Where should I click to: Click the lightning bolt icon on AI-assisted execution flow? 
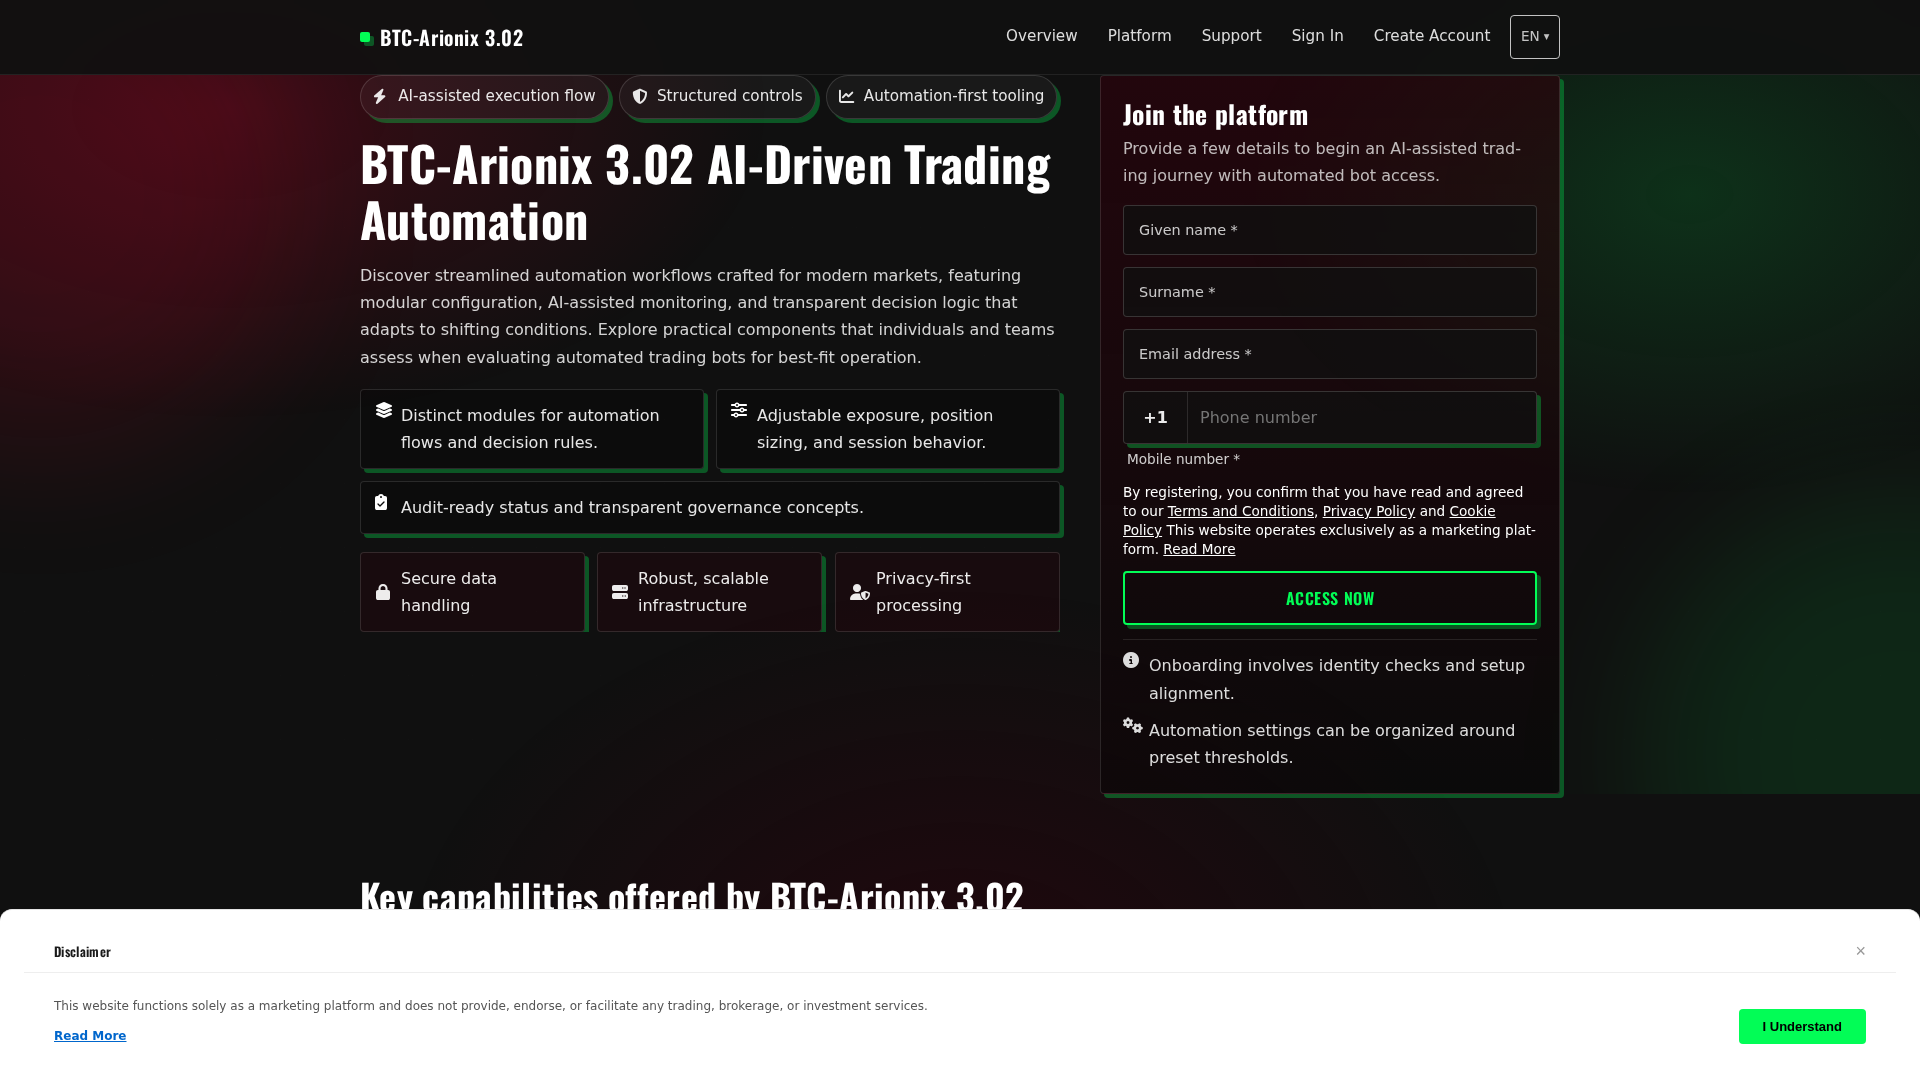point(380,96)
